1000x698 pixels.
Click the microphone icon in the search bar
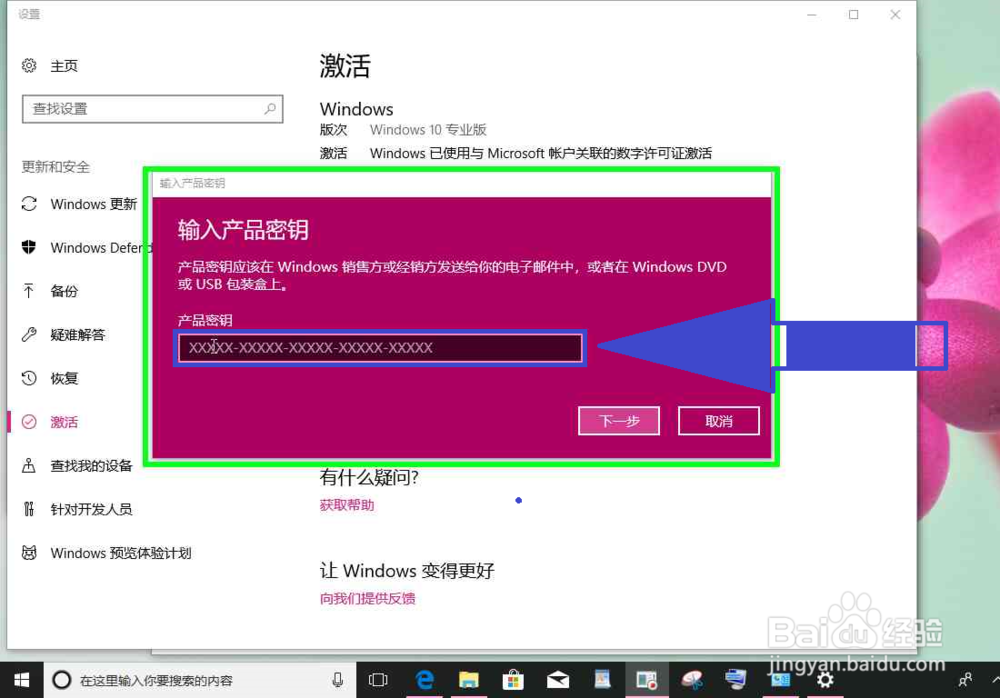[337, 679]
